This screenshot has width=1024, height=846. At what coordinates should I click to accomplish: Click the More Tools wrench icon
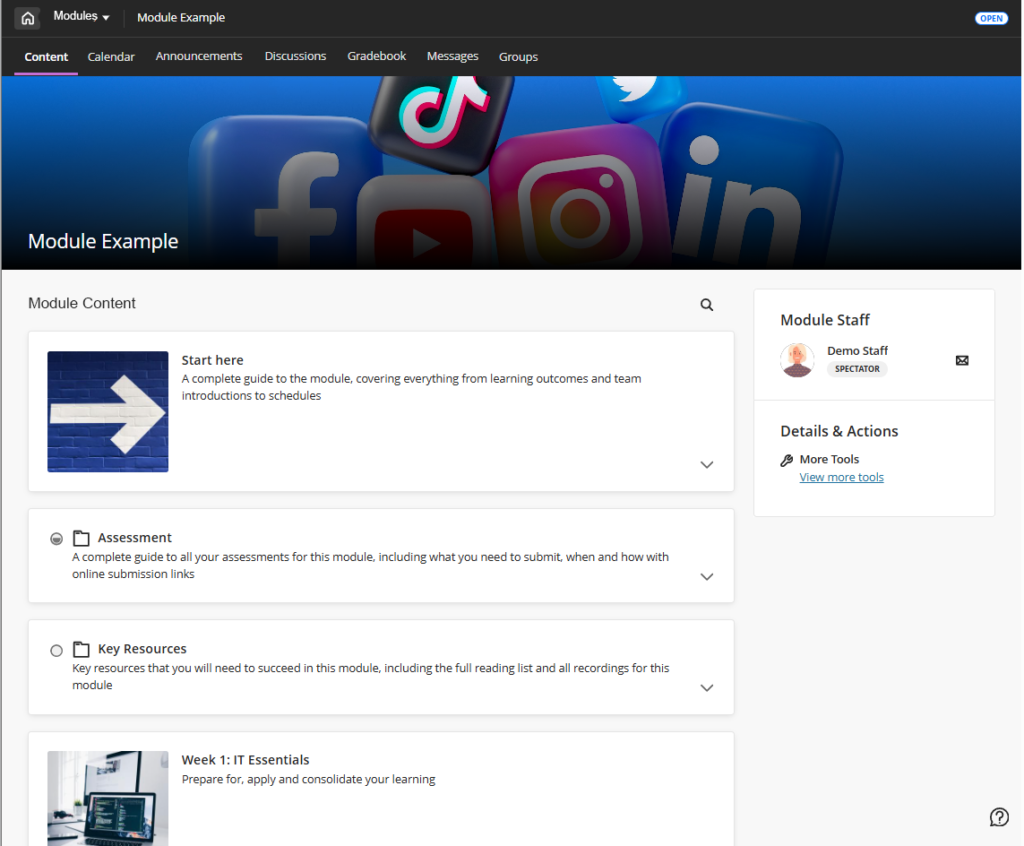point(787,460)
